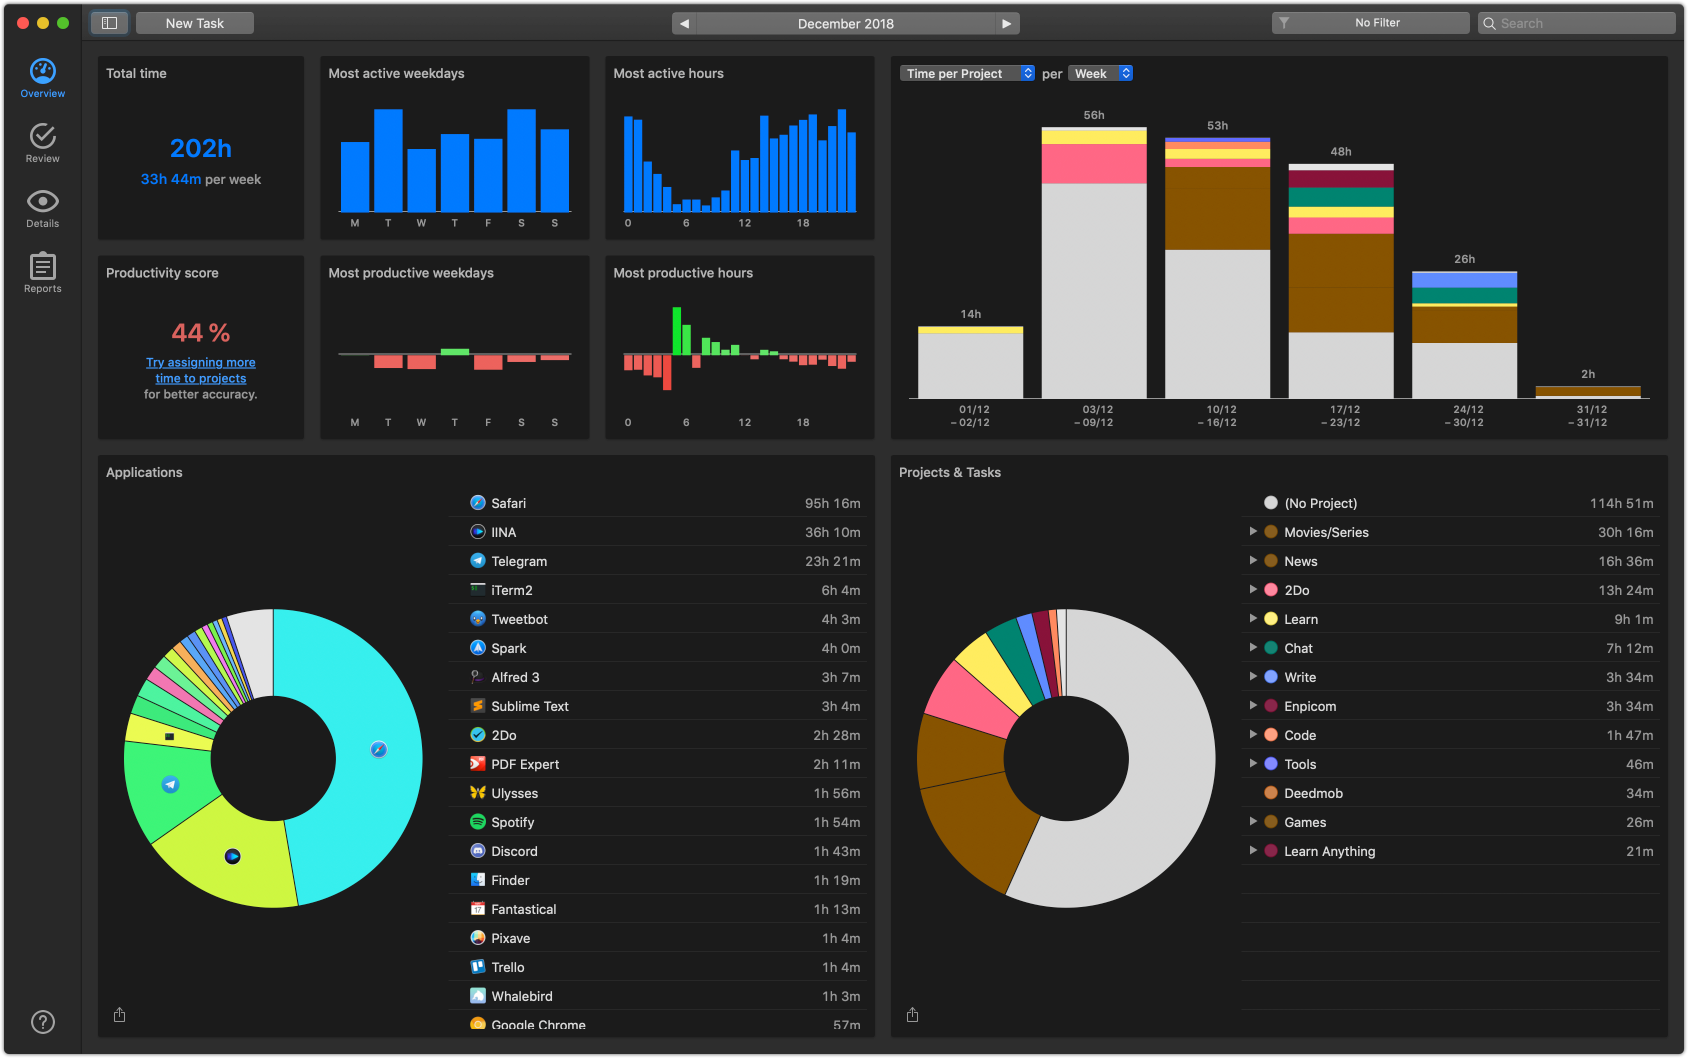Click the share icon under Applications chart
1688x1058 pixels.
point(120,1015)
